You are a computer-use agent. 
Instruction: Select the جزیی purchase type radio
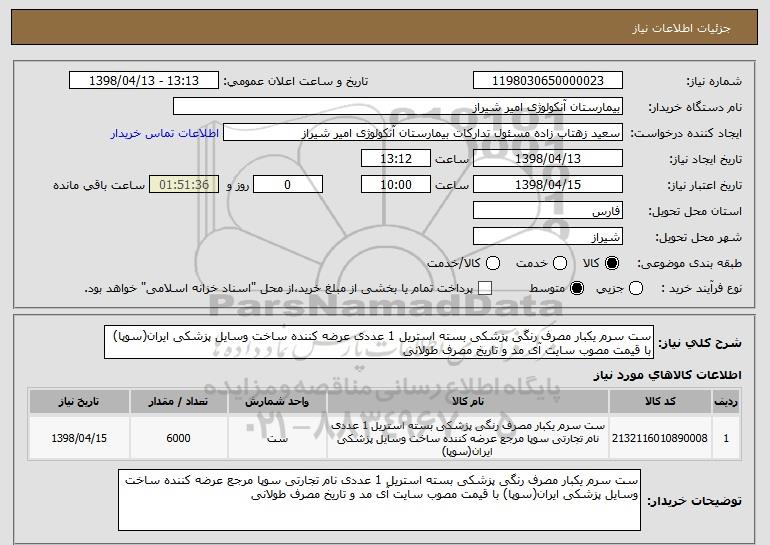(x=635, y=288)
